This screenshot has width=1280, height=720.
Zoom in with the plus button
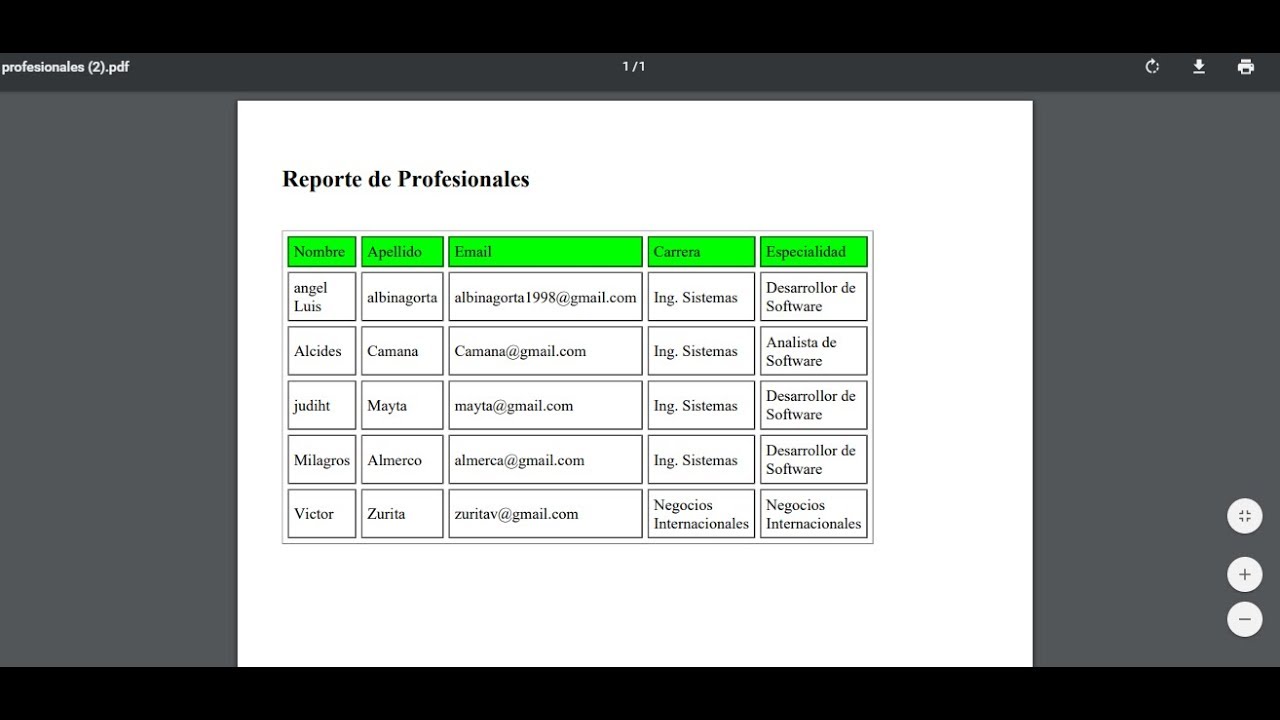(x=1245, y=575)
